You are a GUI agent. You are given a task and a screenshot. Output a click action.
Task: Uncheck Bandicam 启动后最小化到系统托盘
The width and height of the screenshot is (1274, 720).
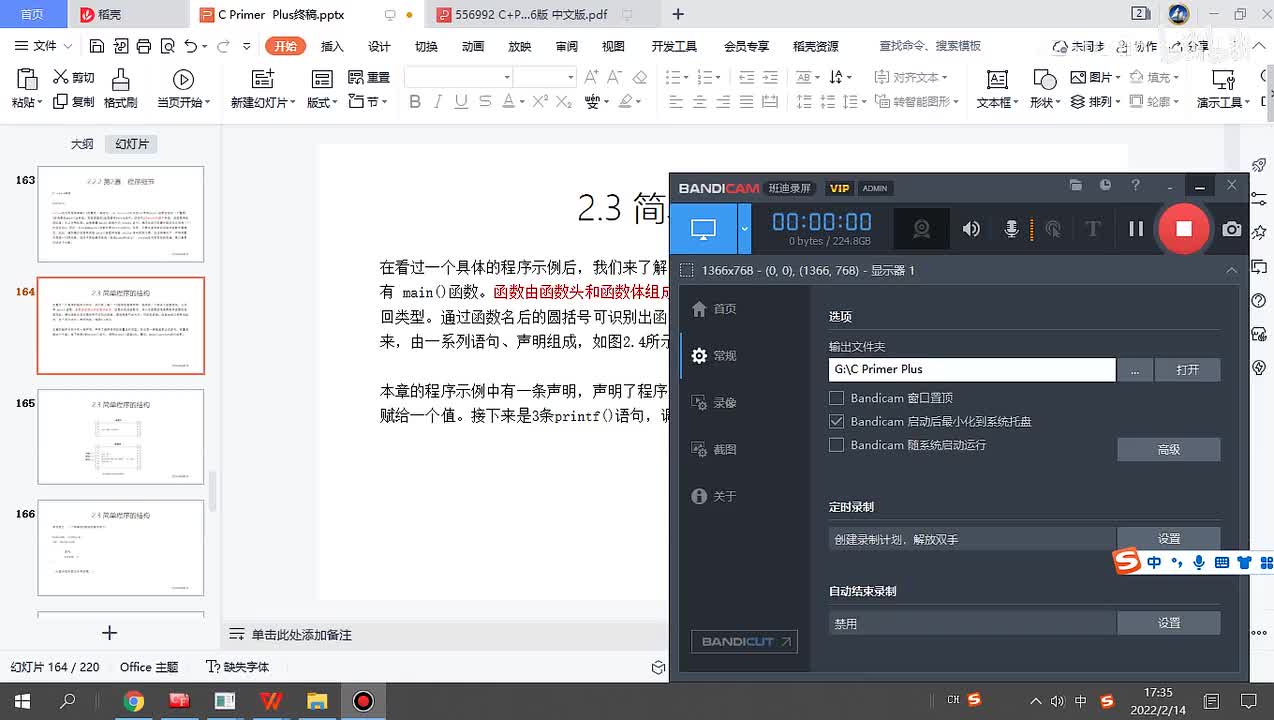[x=837, y=421]
